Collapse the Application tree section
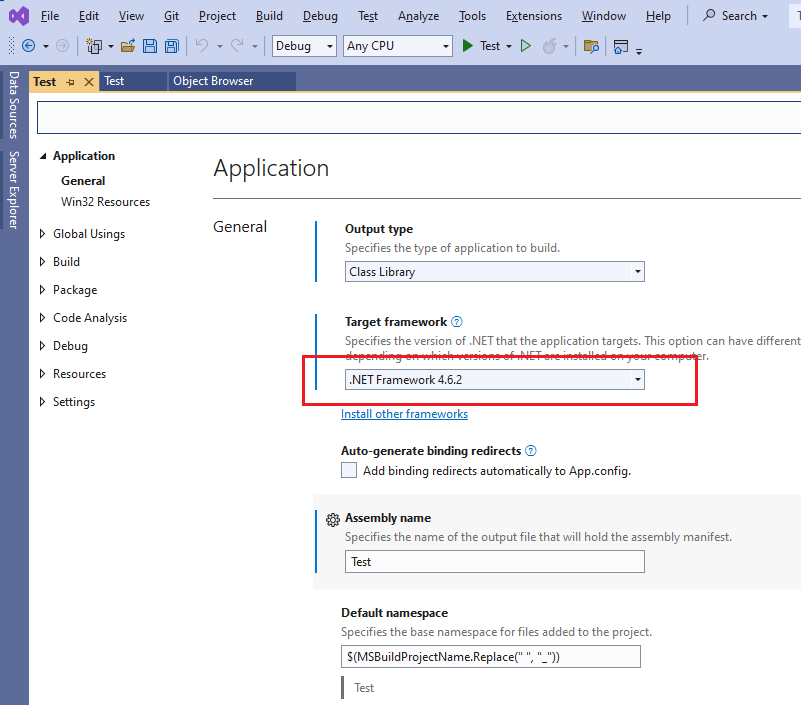Screen dimensions: 801x705 (43, 156)
